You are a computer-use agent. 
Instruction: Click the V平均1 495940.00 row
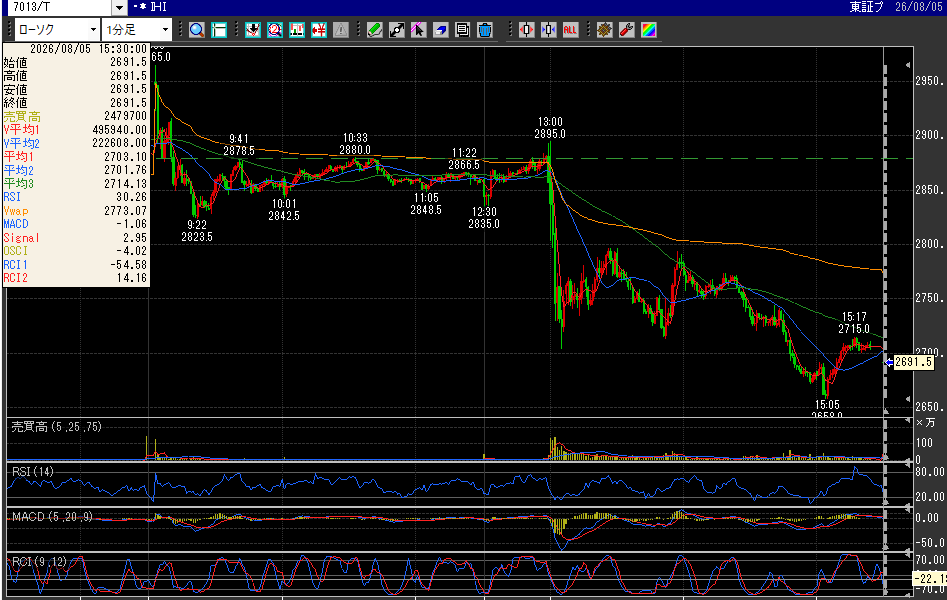75,130
